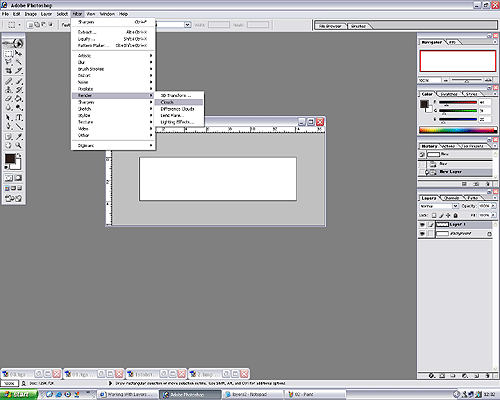Open the layer Opacity slider arrow

[493, 206]
